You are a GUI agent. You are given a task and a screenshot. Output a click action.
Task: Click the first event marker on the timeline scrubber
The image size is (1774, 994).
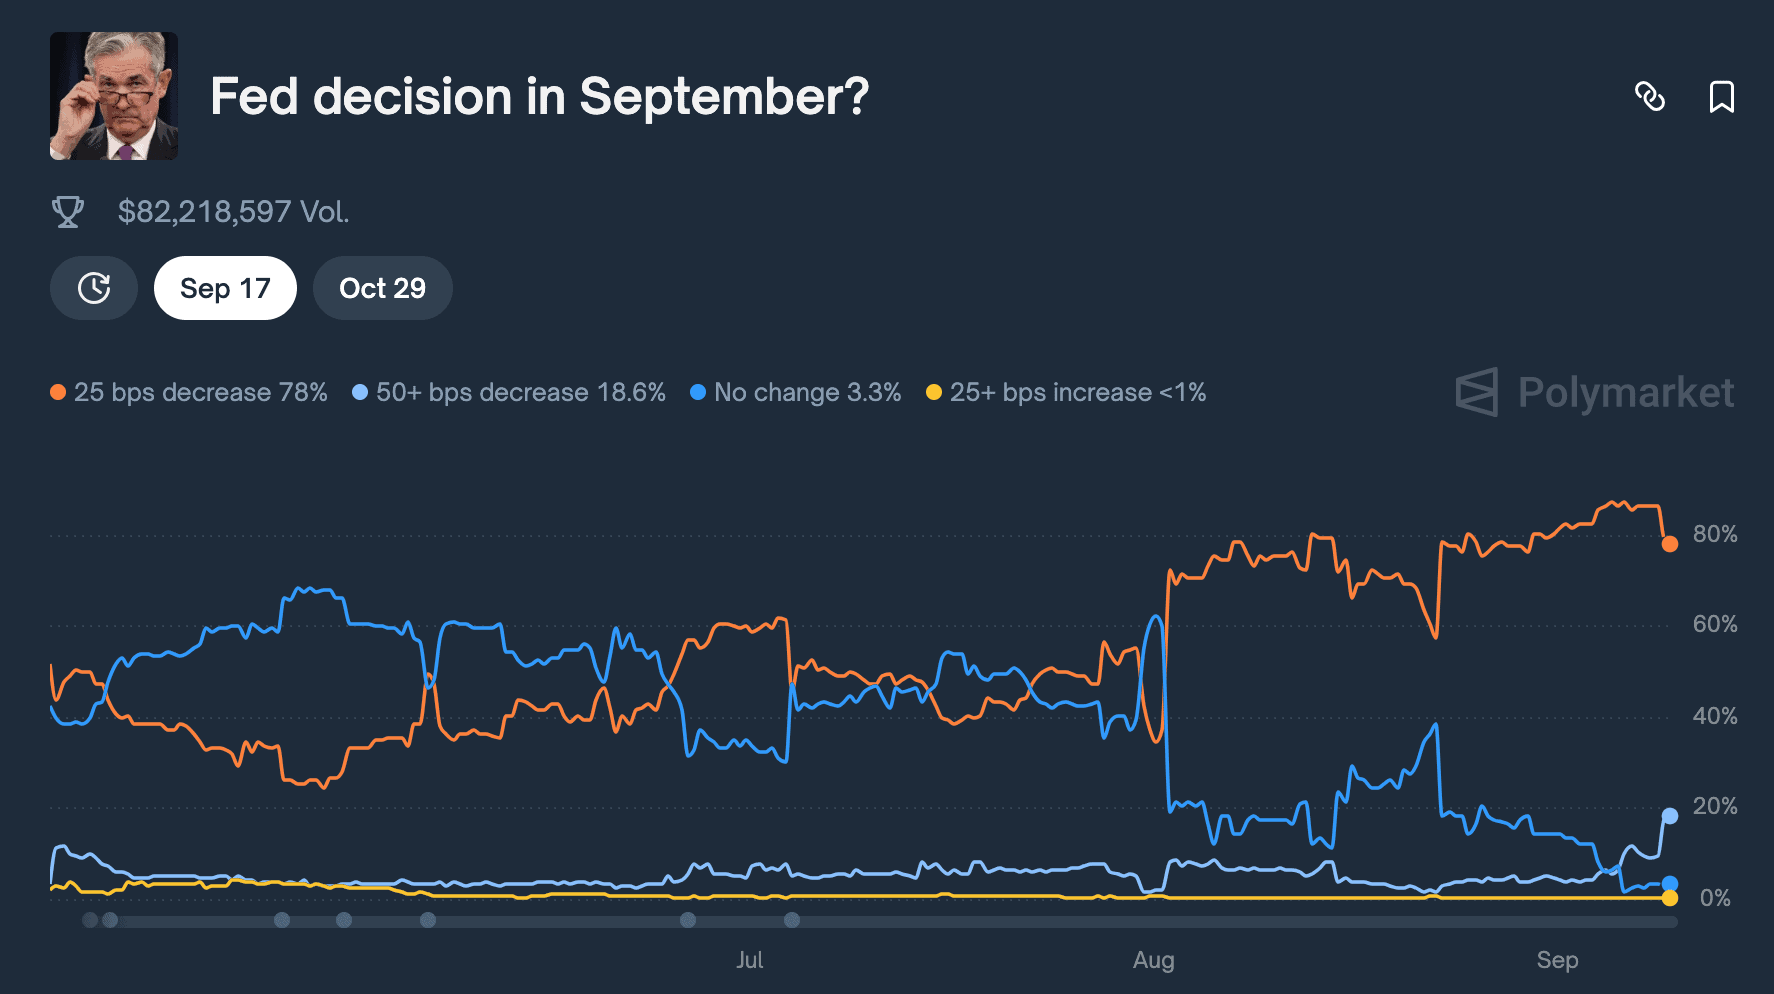coord(88,920)
